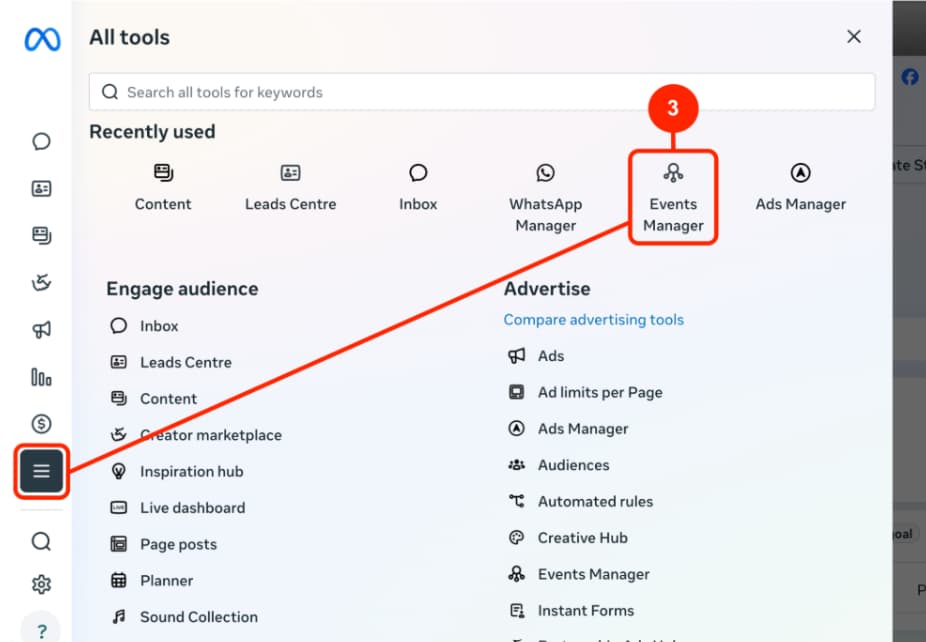Open Leads Centre from Recently used
Image resolution: width=926 pixels, height=642 pixels.
coord(291,188)
